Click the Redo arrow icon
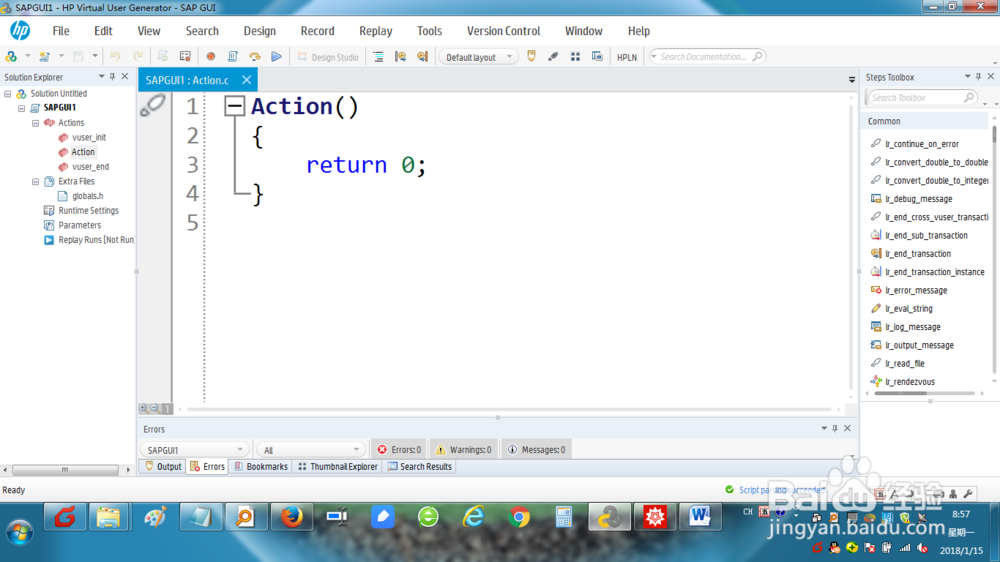The image size is (1000, 562). tap(138, 57)
